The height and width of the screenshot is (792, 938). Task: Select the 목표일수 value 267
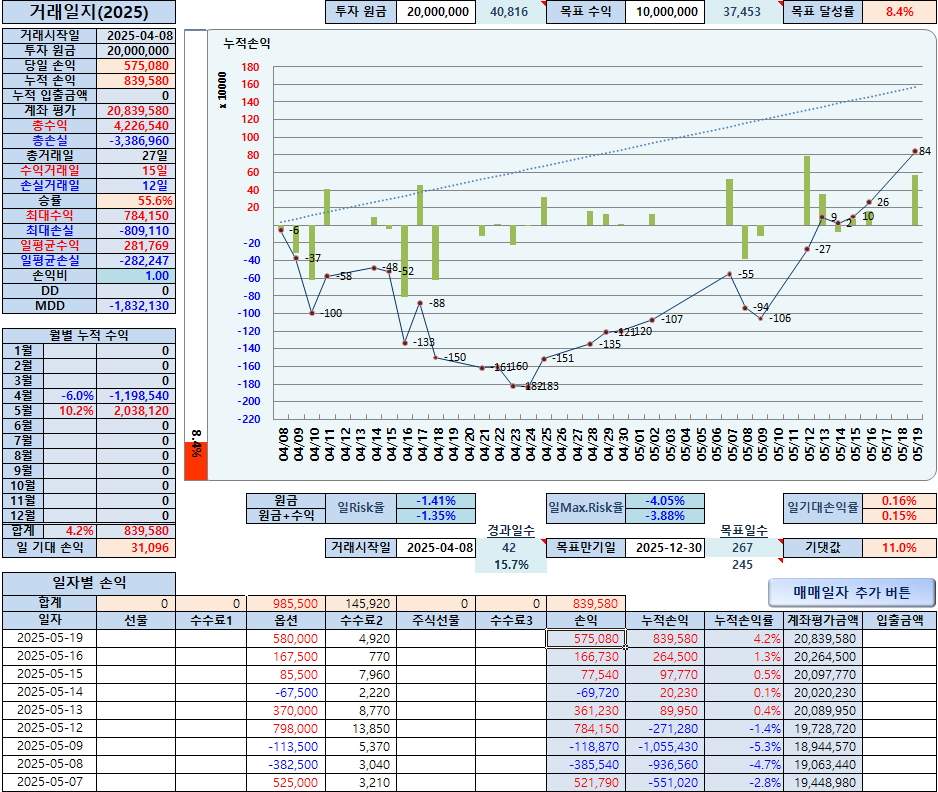744,547
